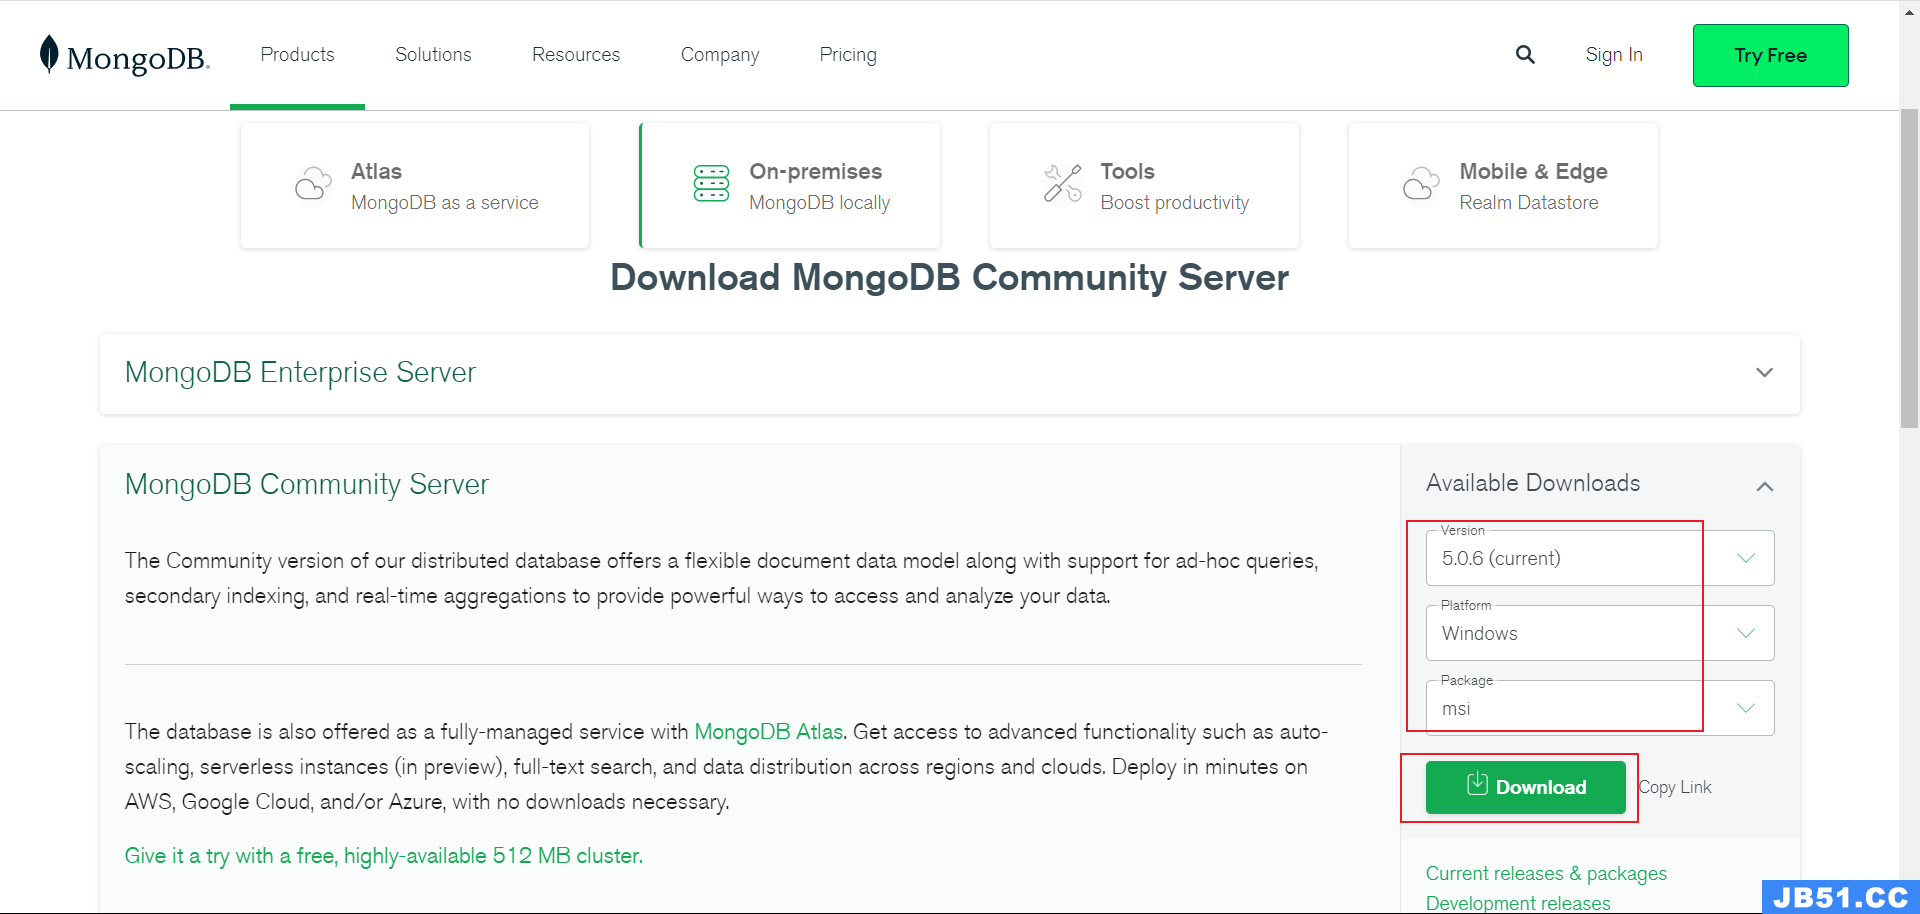Click the Atlas cloud icon
The image size is (1920, 914).
(x=313, y=185)
